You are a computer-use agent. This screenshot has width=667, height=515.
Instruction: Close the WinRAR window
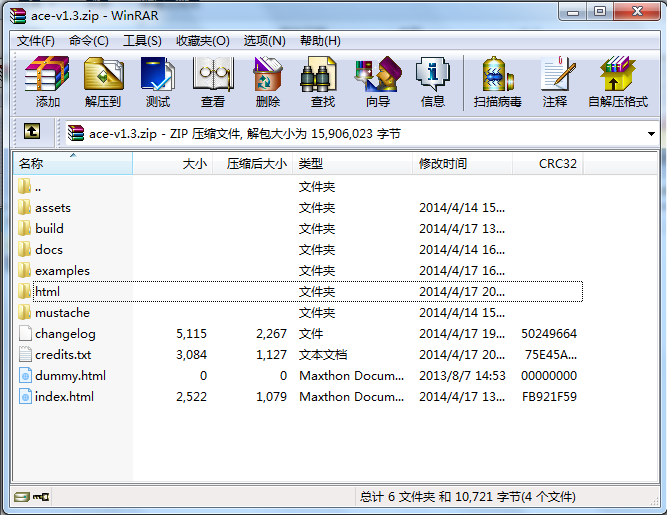pos(637,11)
